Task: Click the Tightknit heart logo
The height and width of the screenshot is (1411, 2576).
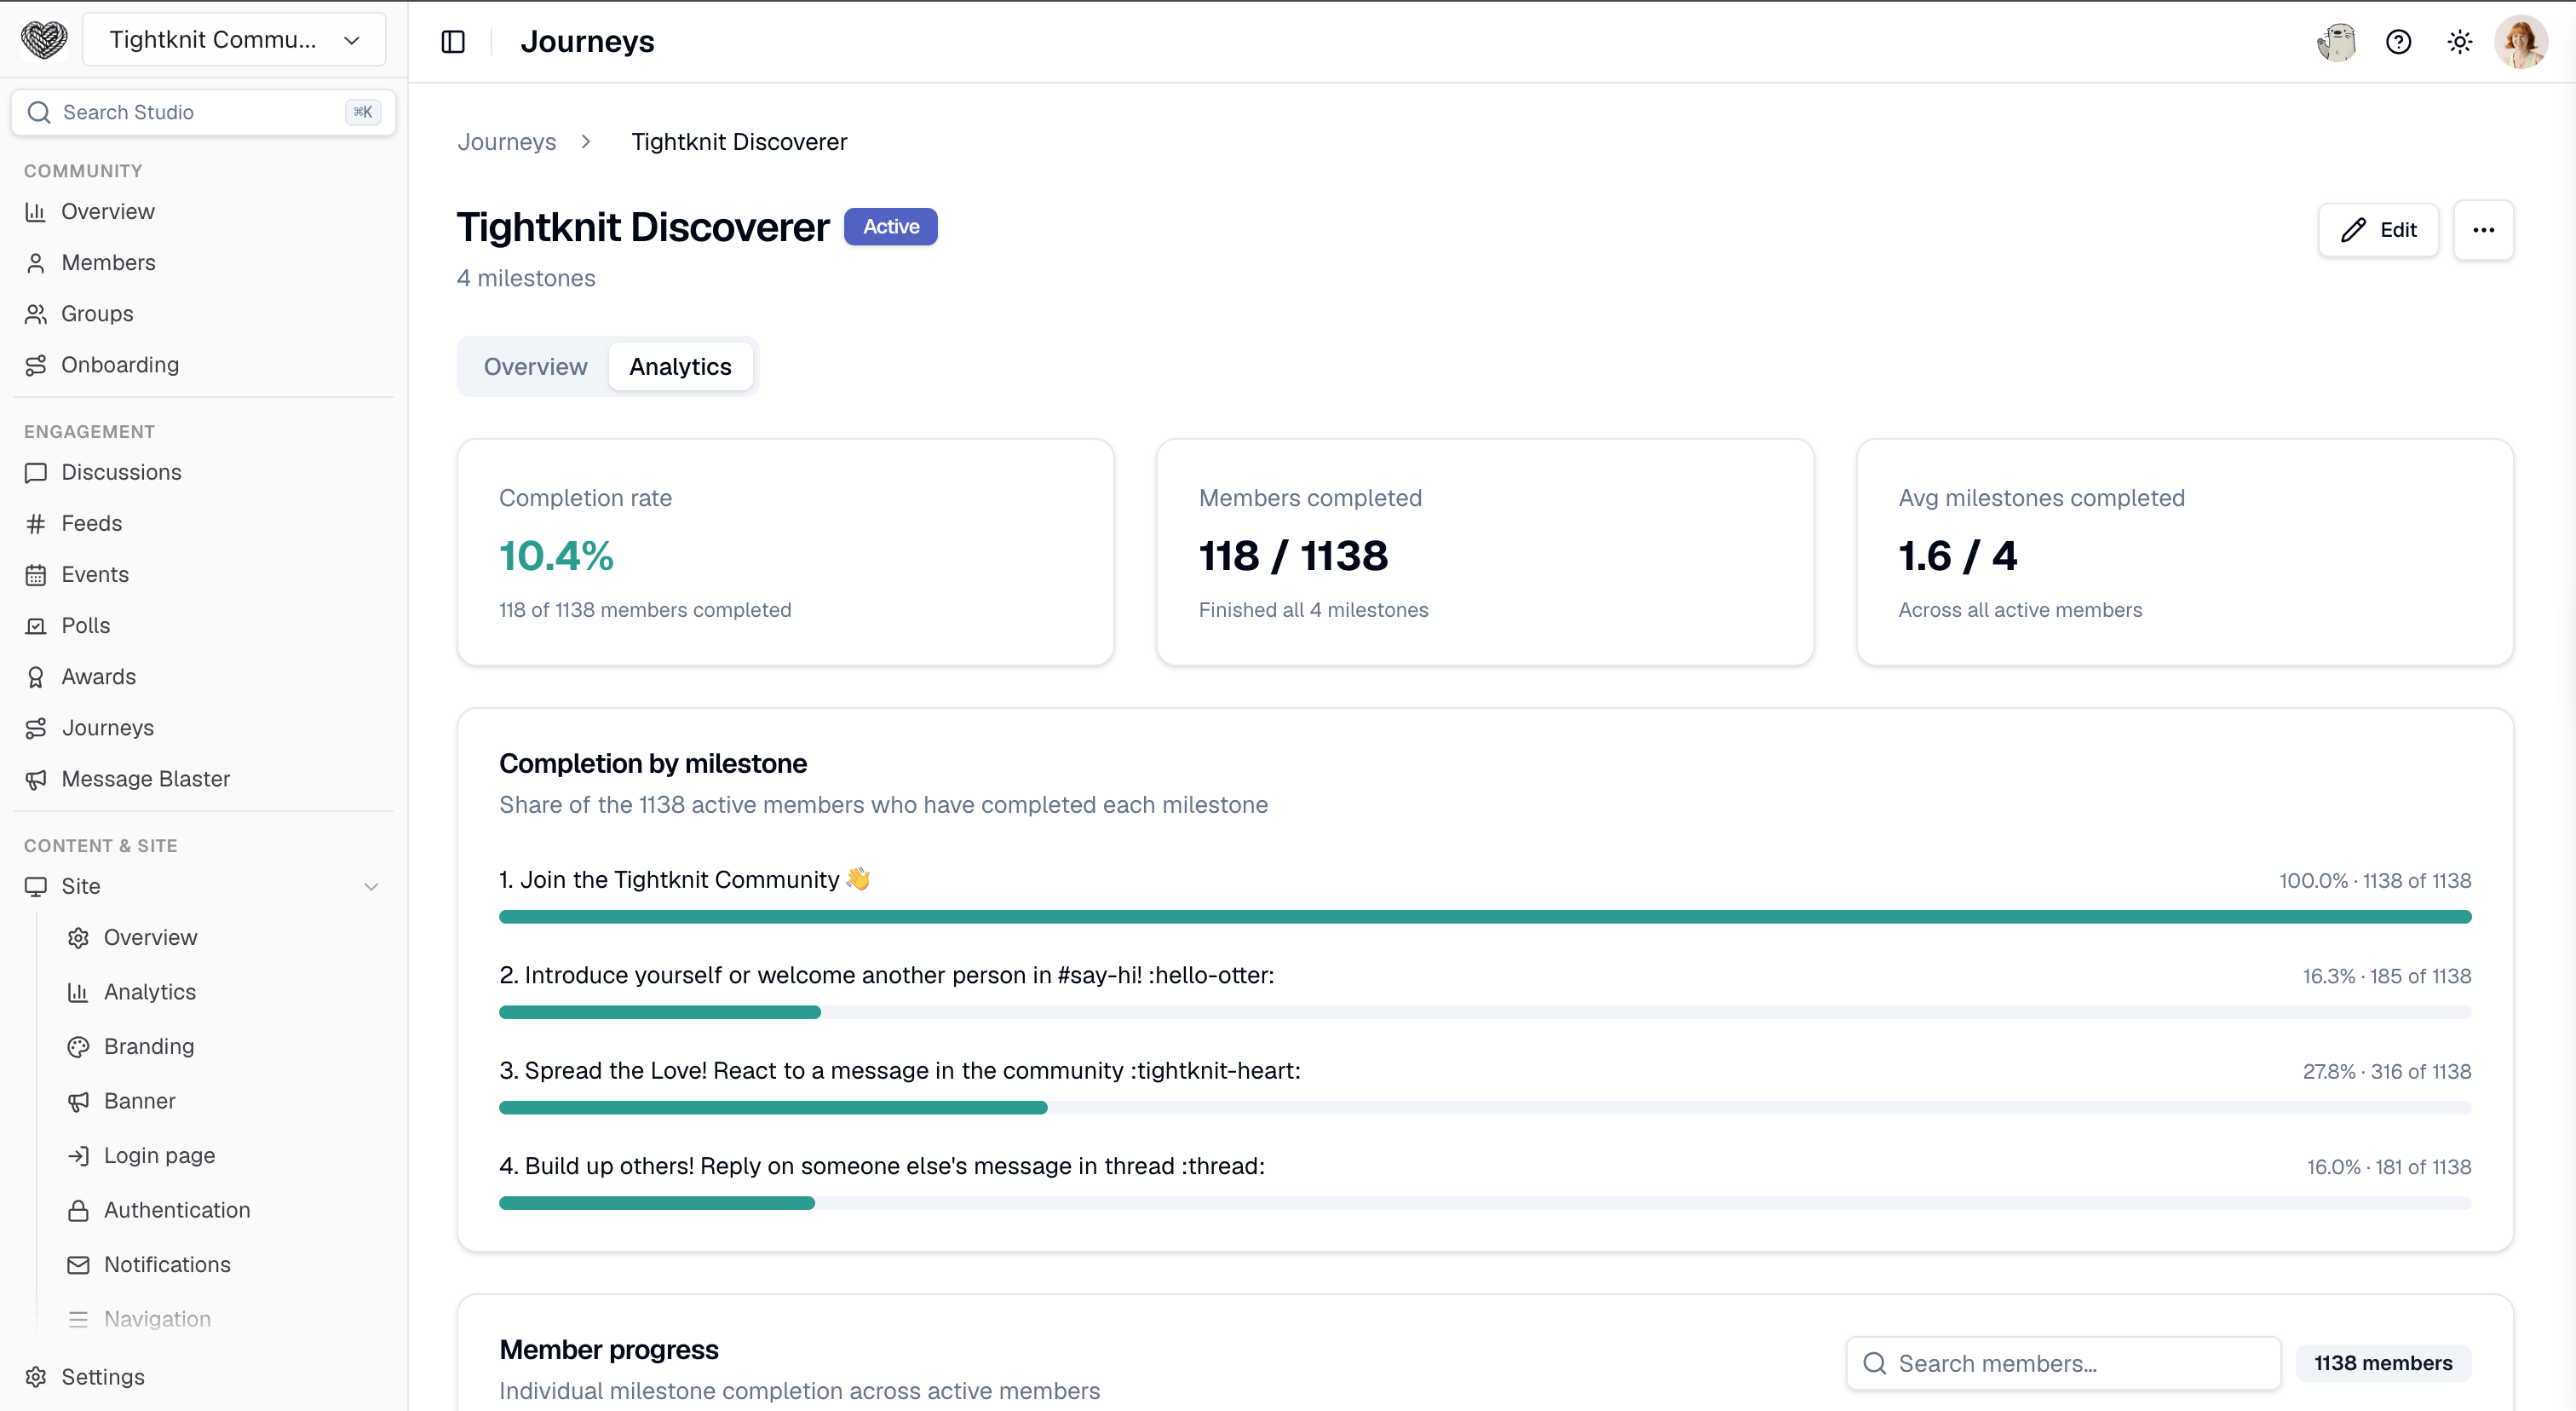Action: tap(44, 40)
